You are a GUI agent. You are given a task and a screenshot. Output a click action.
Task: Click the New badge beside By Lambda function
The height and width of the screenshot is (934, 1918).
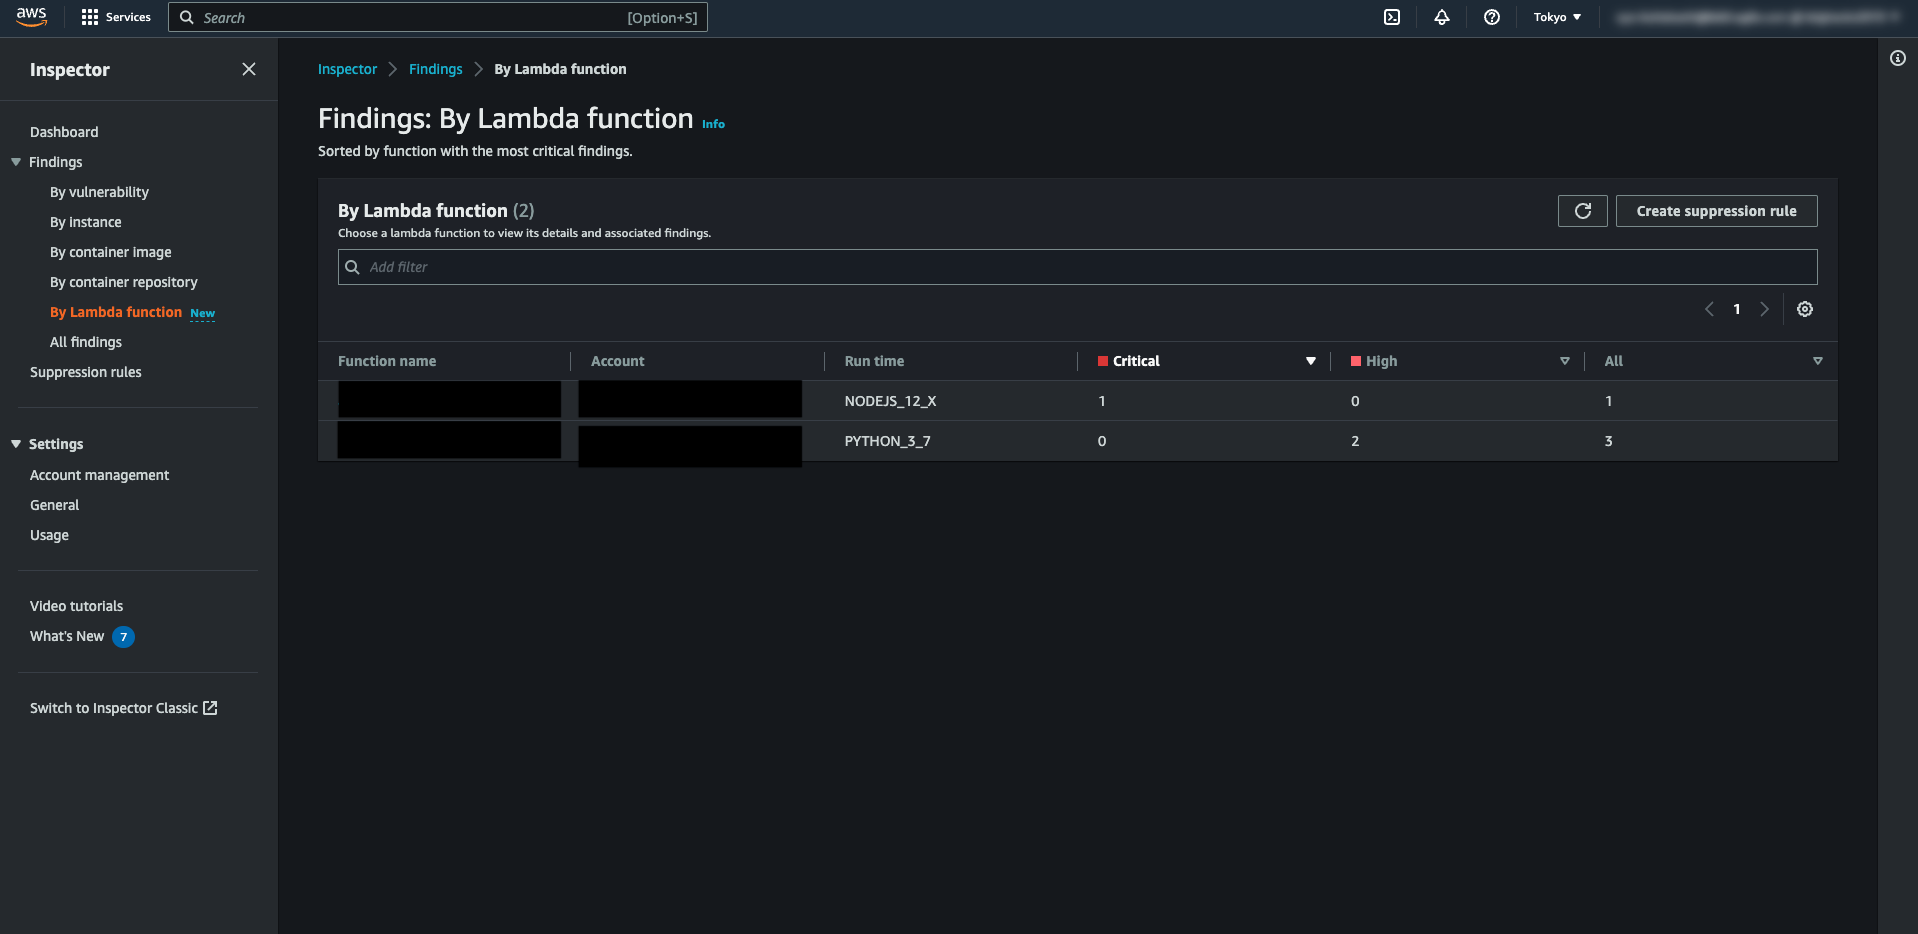click(x=203, y=313)
